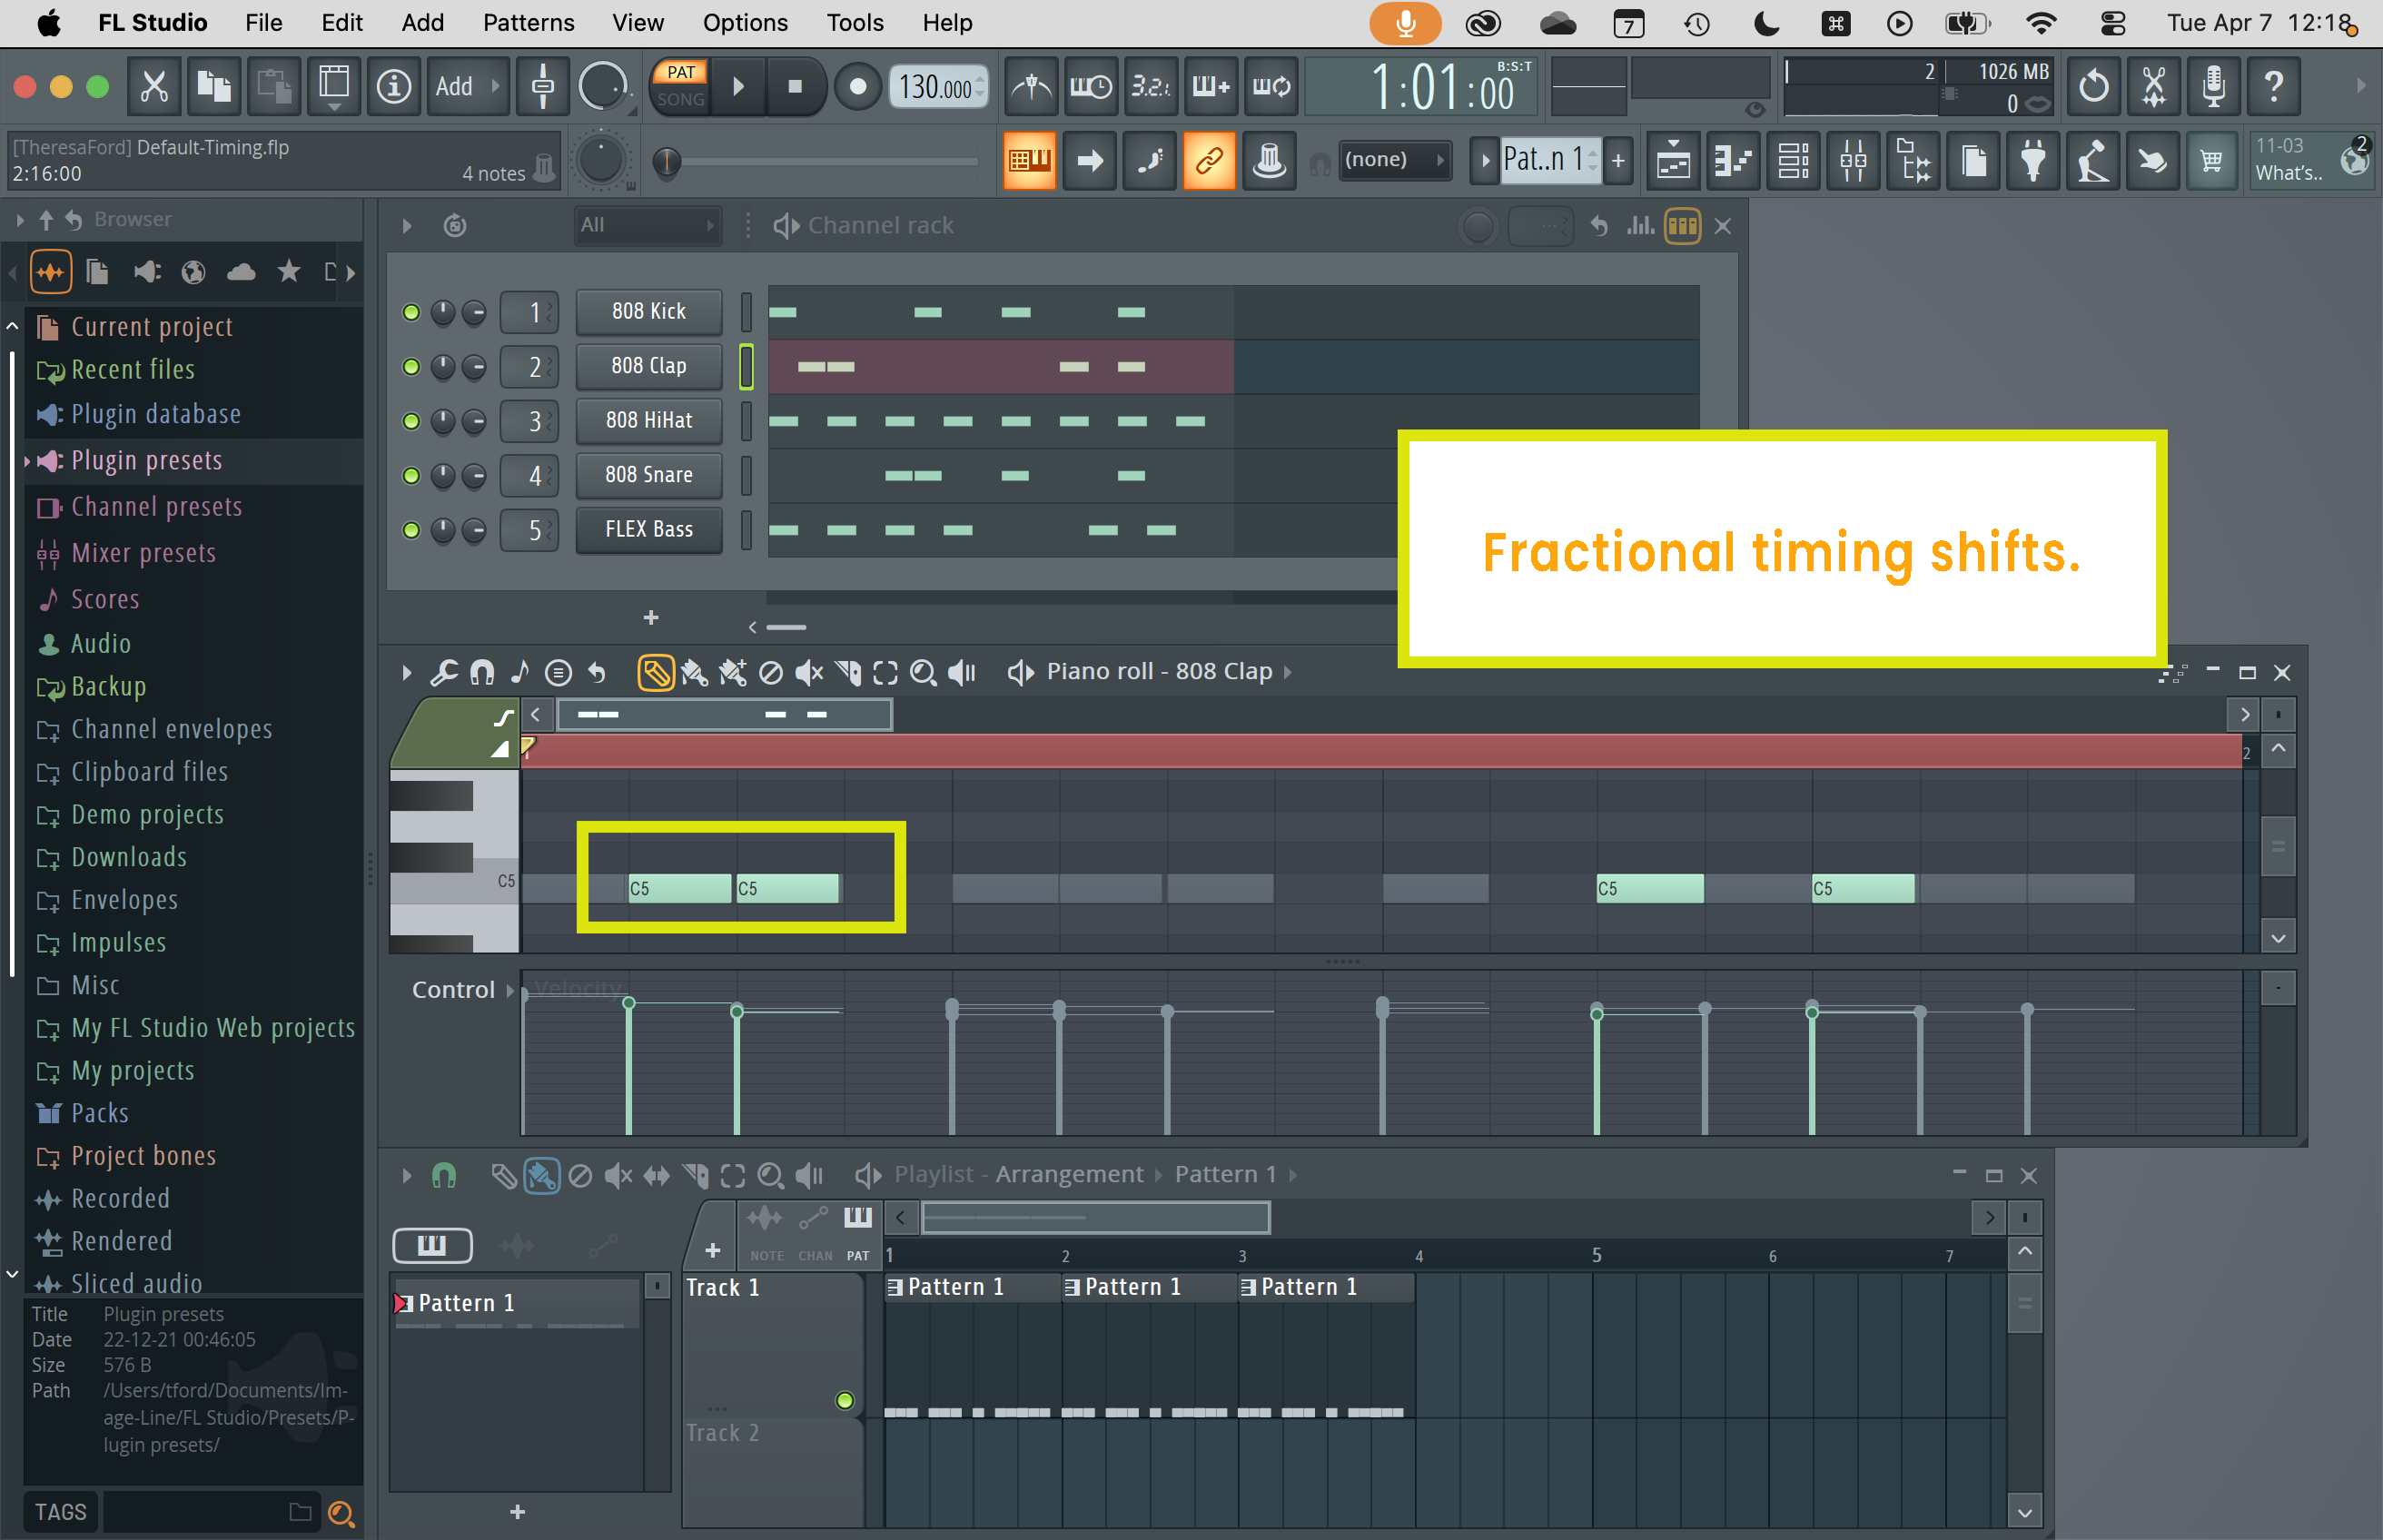Open the Patterns menu
2383x1540 pixels.
coord(528,23)
